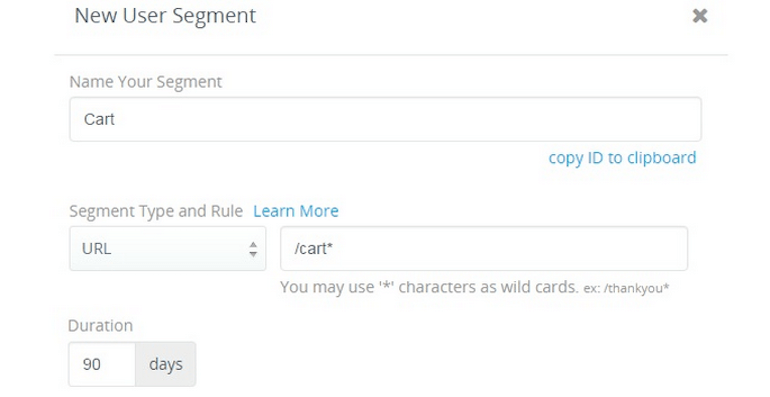The height and width of the screenshot is (397, 770).
Task: Click the up-down arrows on URL selector
Action: (253, 249)
